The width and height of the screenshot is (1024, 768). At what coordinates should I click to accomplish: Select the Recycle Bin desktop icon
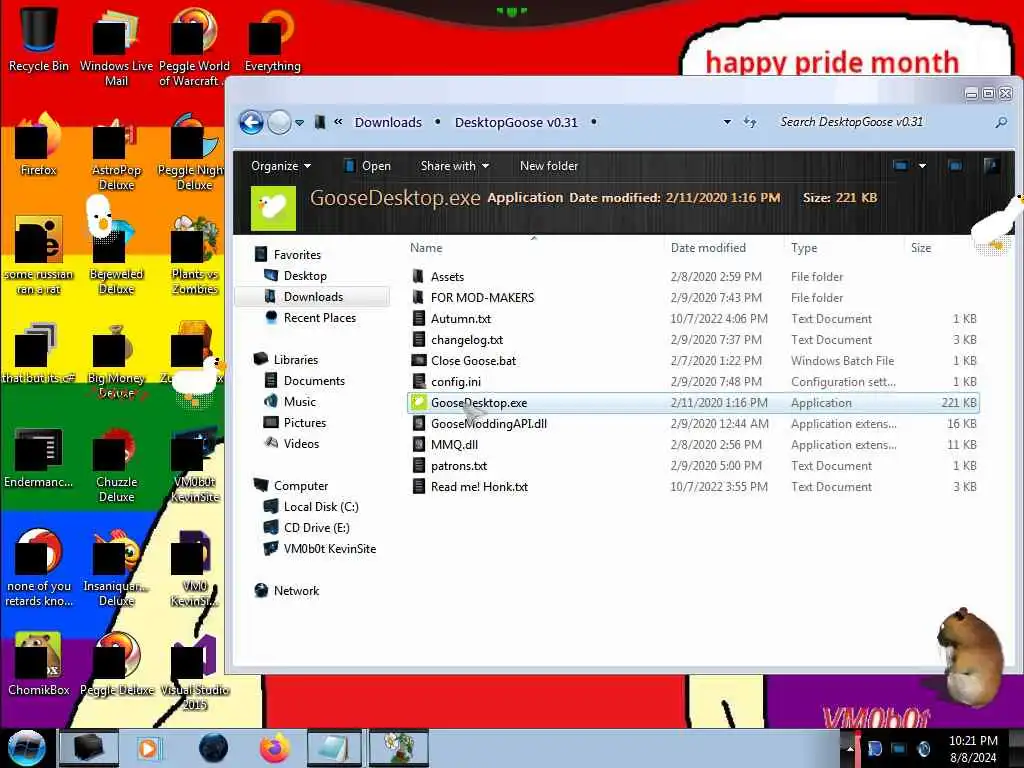pos(39,39)
